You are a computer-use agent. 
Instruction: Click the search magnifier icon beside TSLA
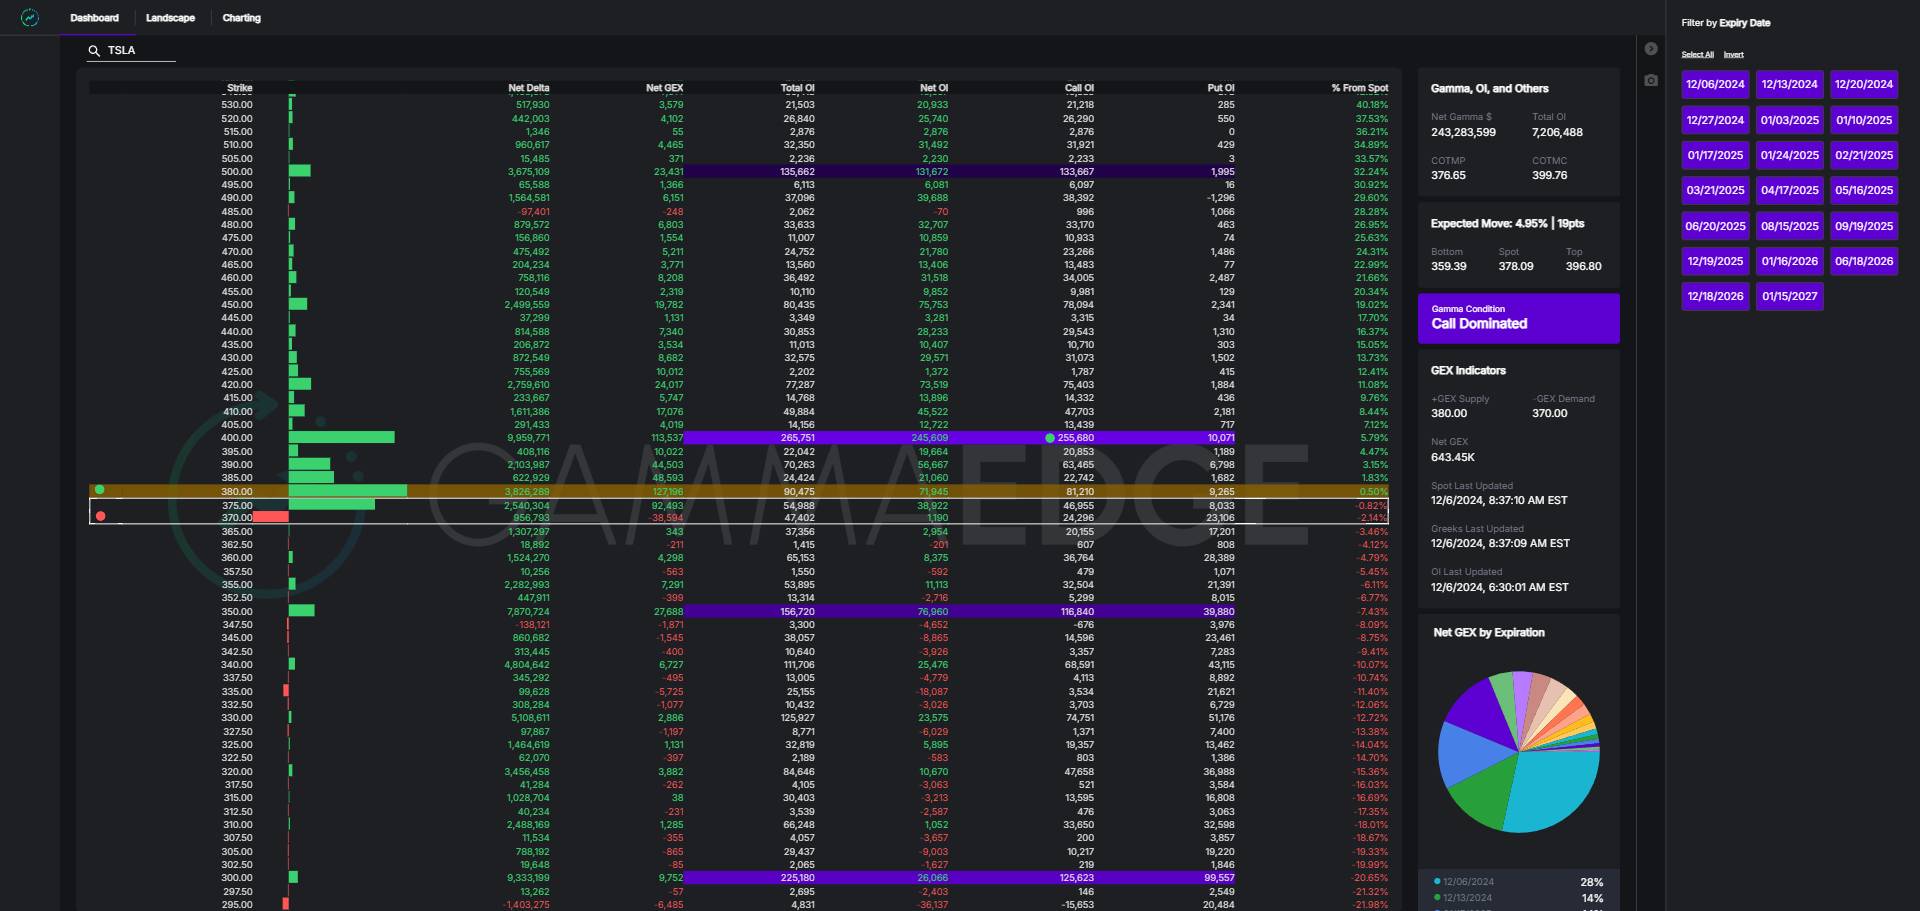(94, 51)
